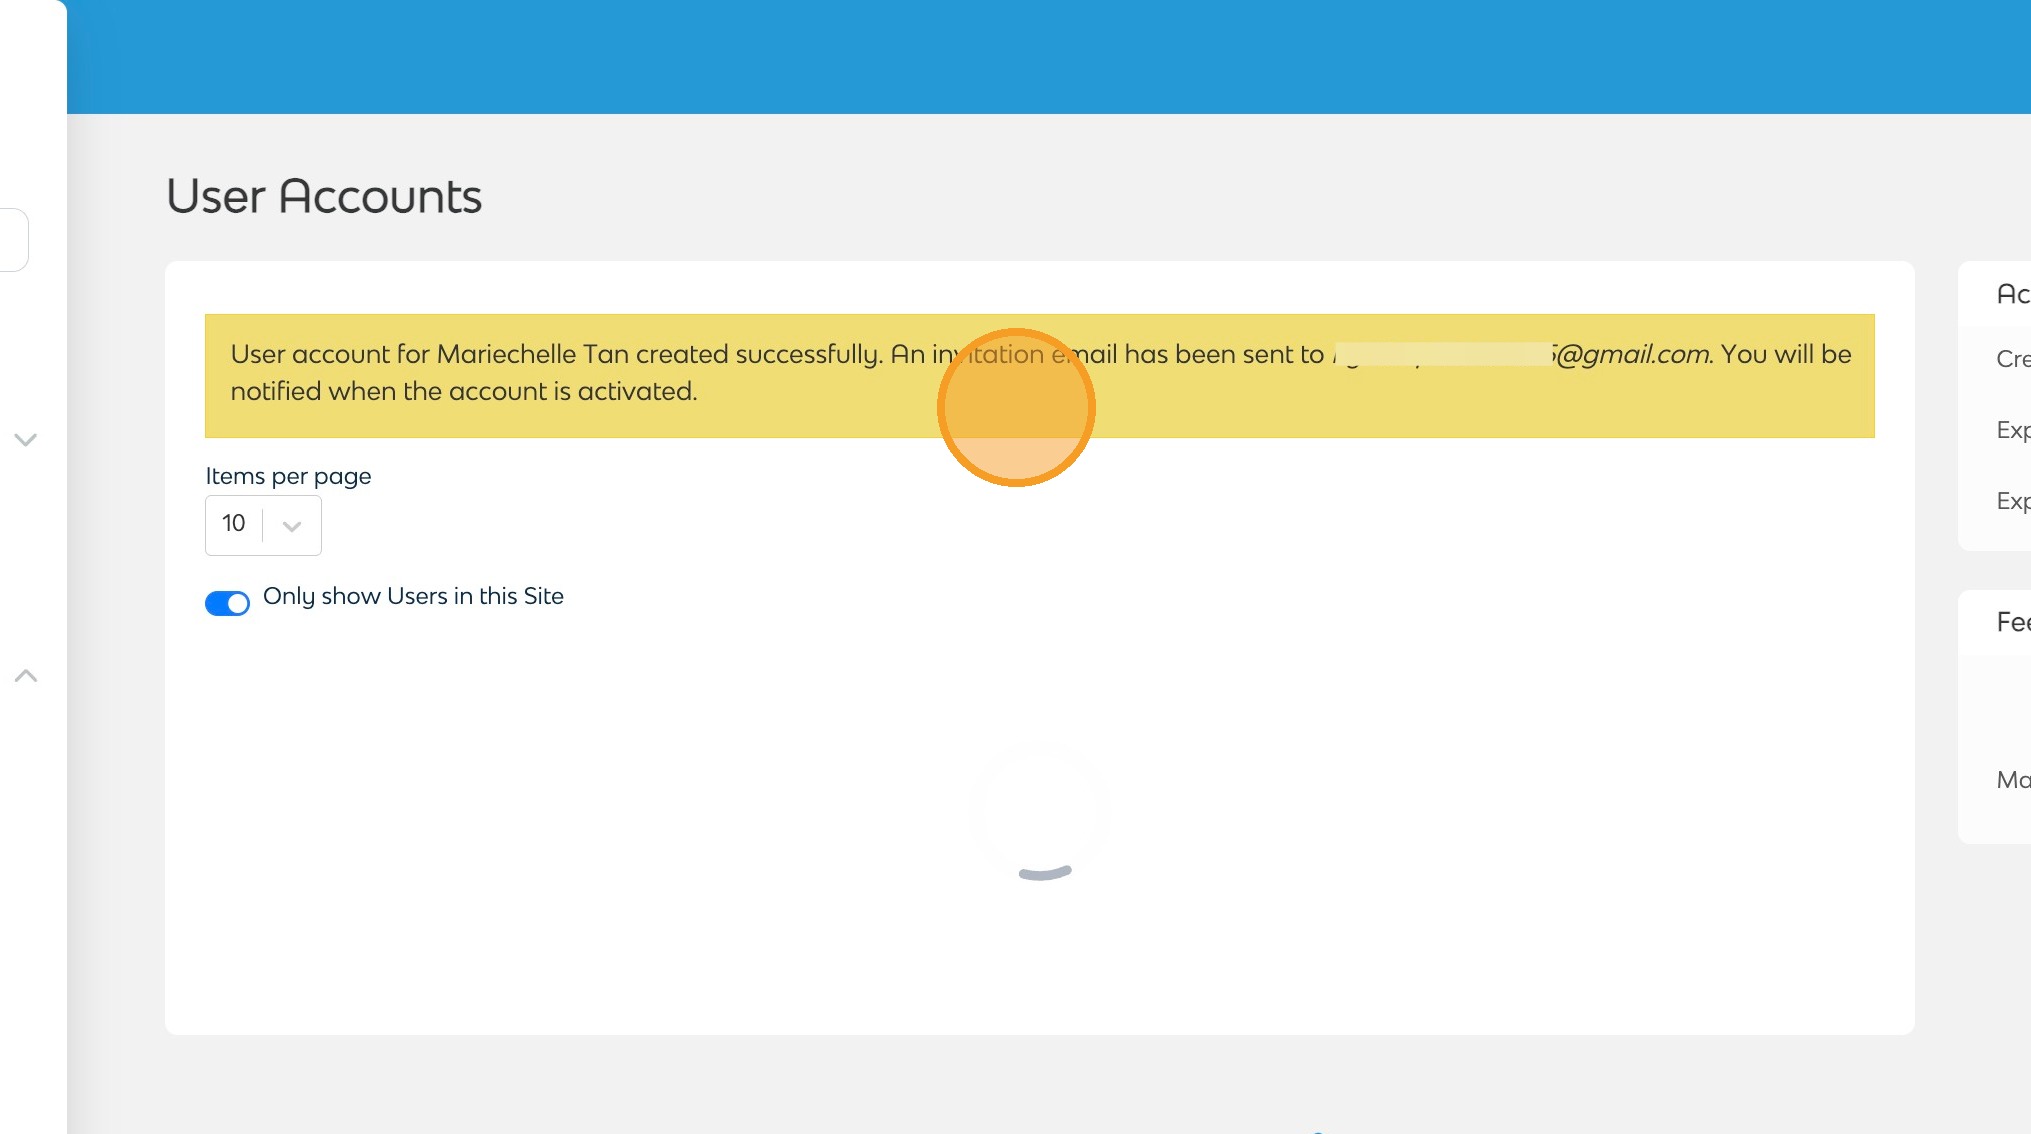Expand the sidebar section with the down chevron

coord(26,439)
